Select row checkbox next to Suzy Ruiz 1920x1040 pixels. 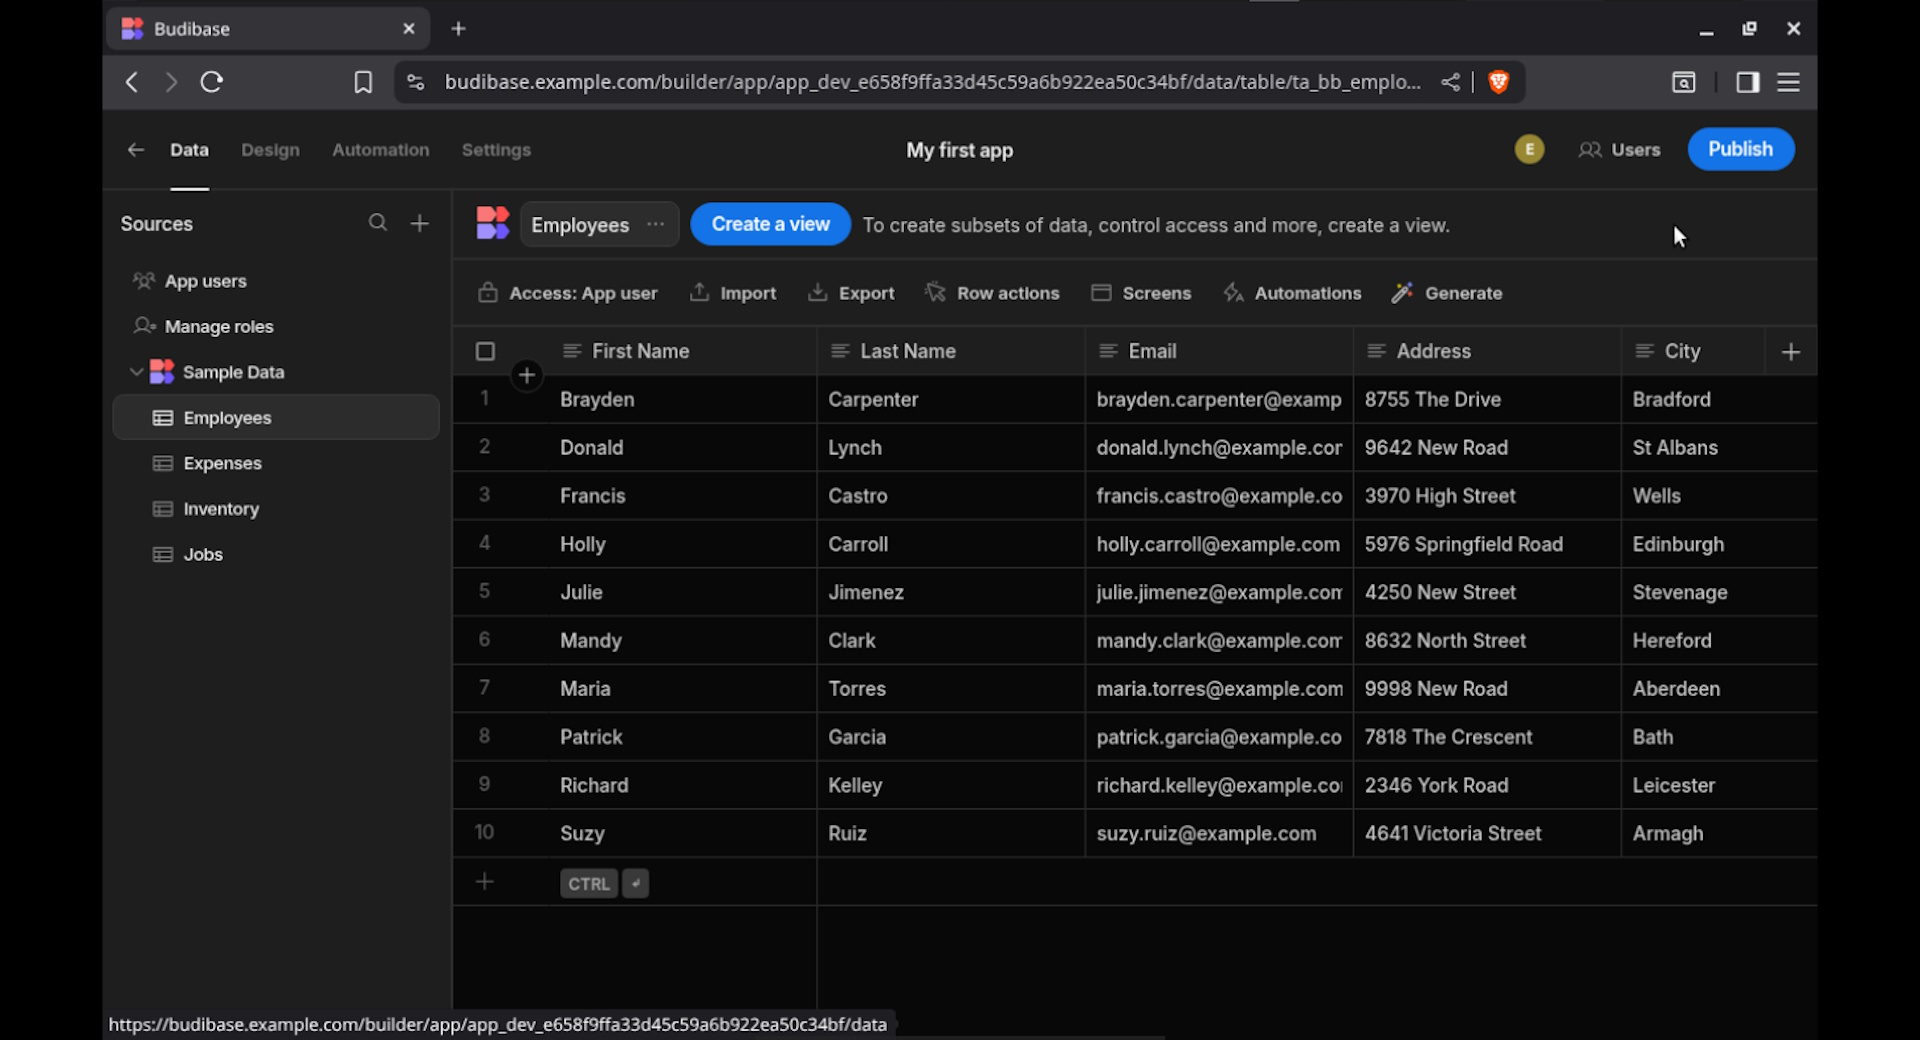pyautogui.click(x=485, y=832)
